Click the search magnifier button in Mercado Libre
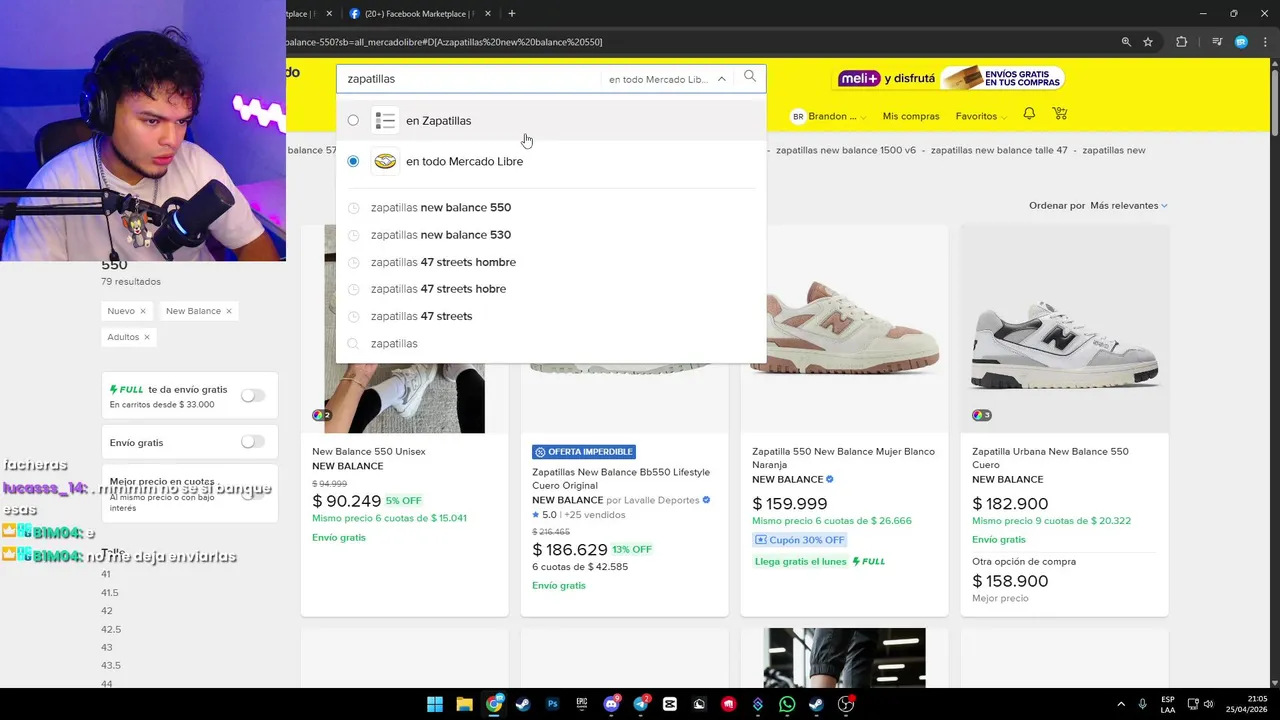The height and width of the screenshot is (720, 1280). point(750,77)
